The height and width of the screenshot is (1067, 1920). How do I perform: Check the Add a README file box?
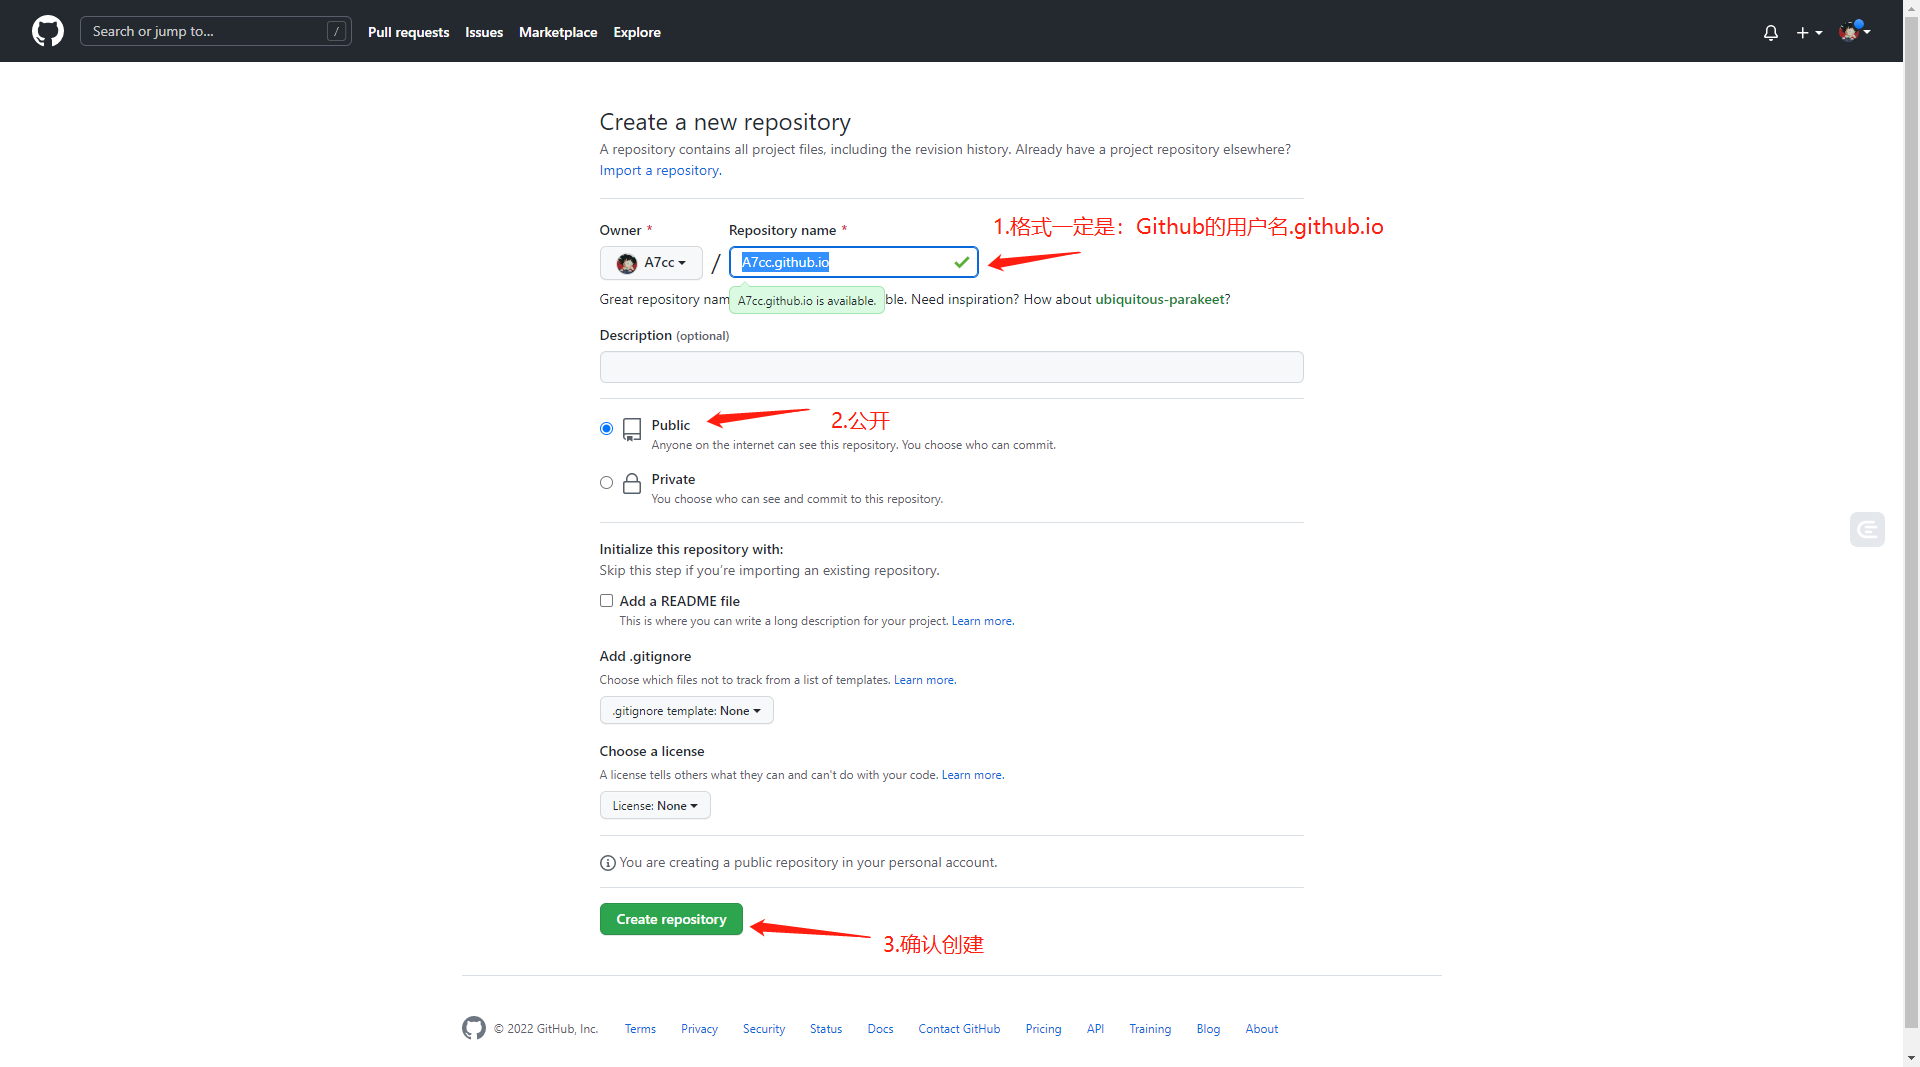606,600
